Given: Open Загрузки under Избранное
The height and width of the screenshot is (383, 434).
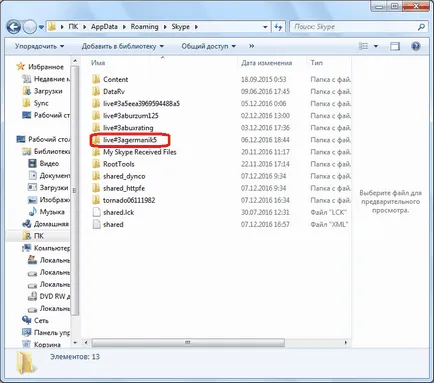Looking at the screenshot, I should click(48, 91).
